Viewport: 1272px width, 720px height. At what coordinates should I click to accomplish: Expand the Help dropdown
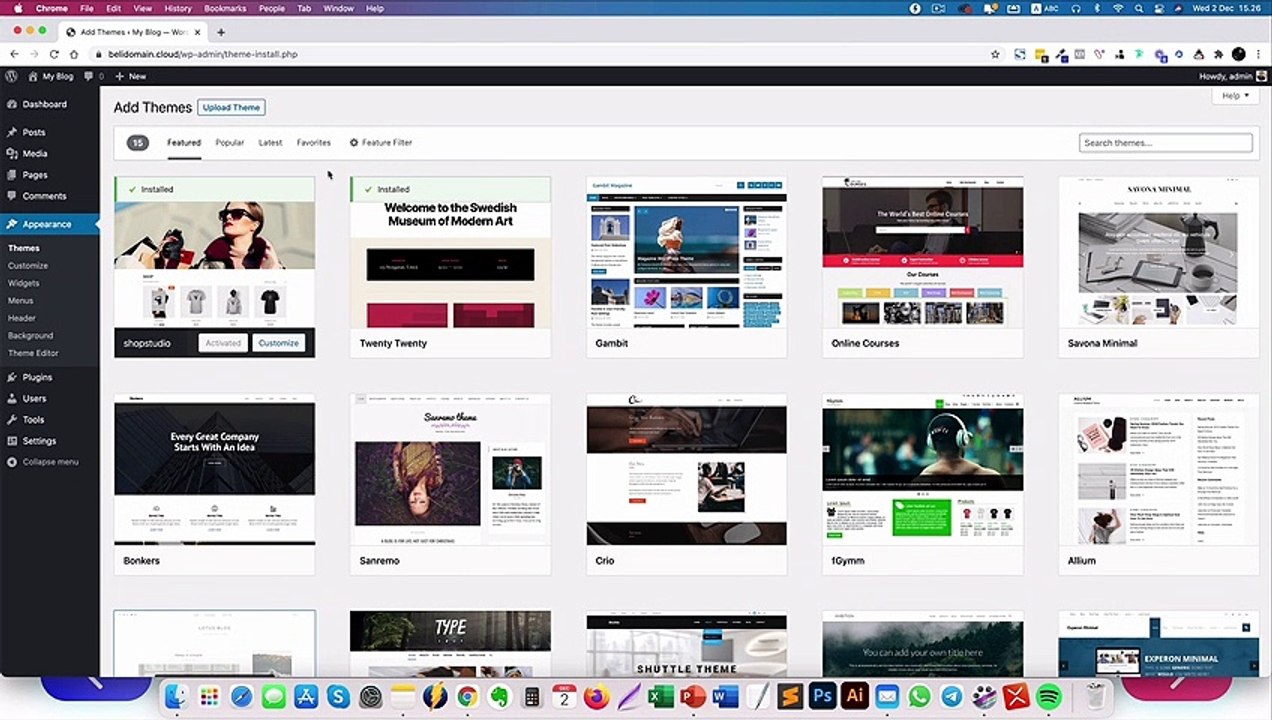pyautogui.click(x=1235, y=96)
